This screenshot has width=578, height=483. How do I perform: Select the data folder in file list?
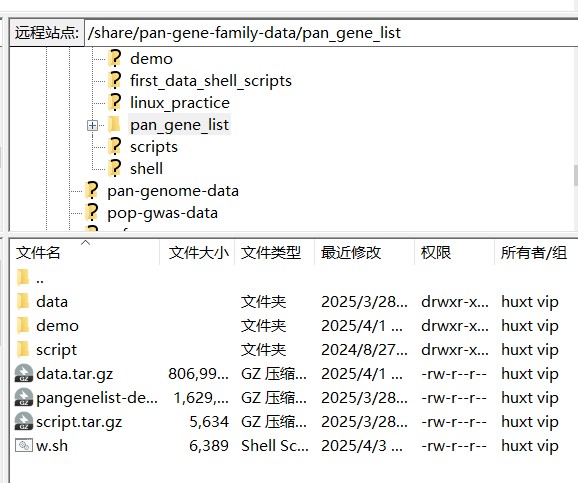point(52,302)
